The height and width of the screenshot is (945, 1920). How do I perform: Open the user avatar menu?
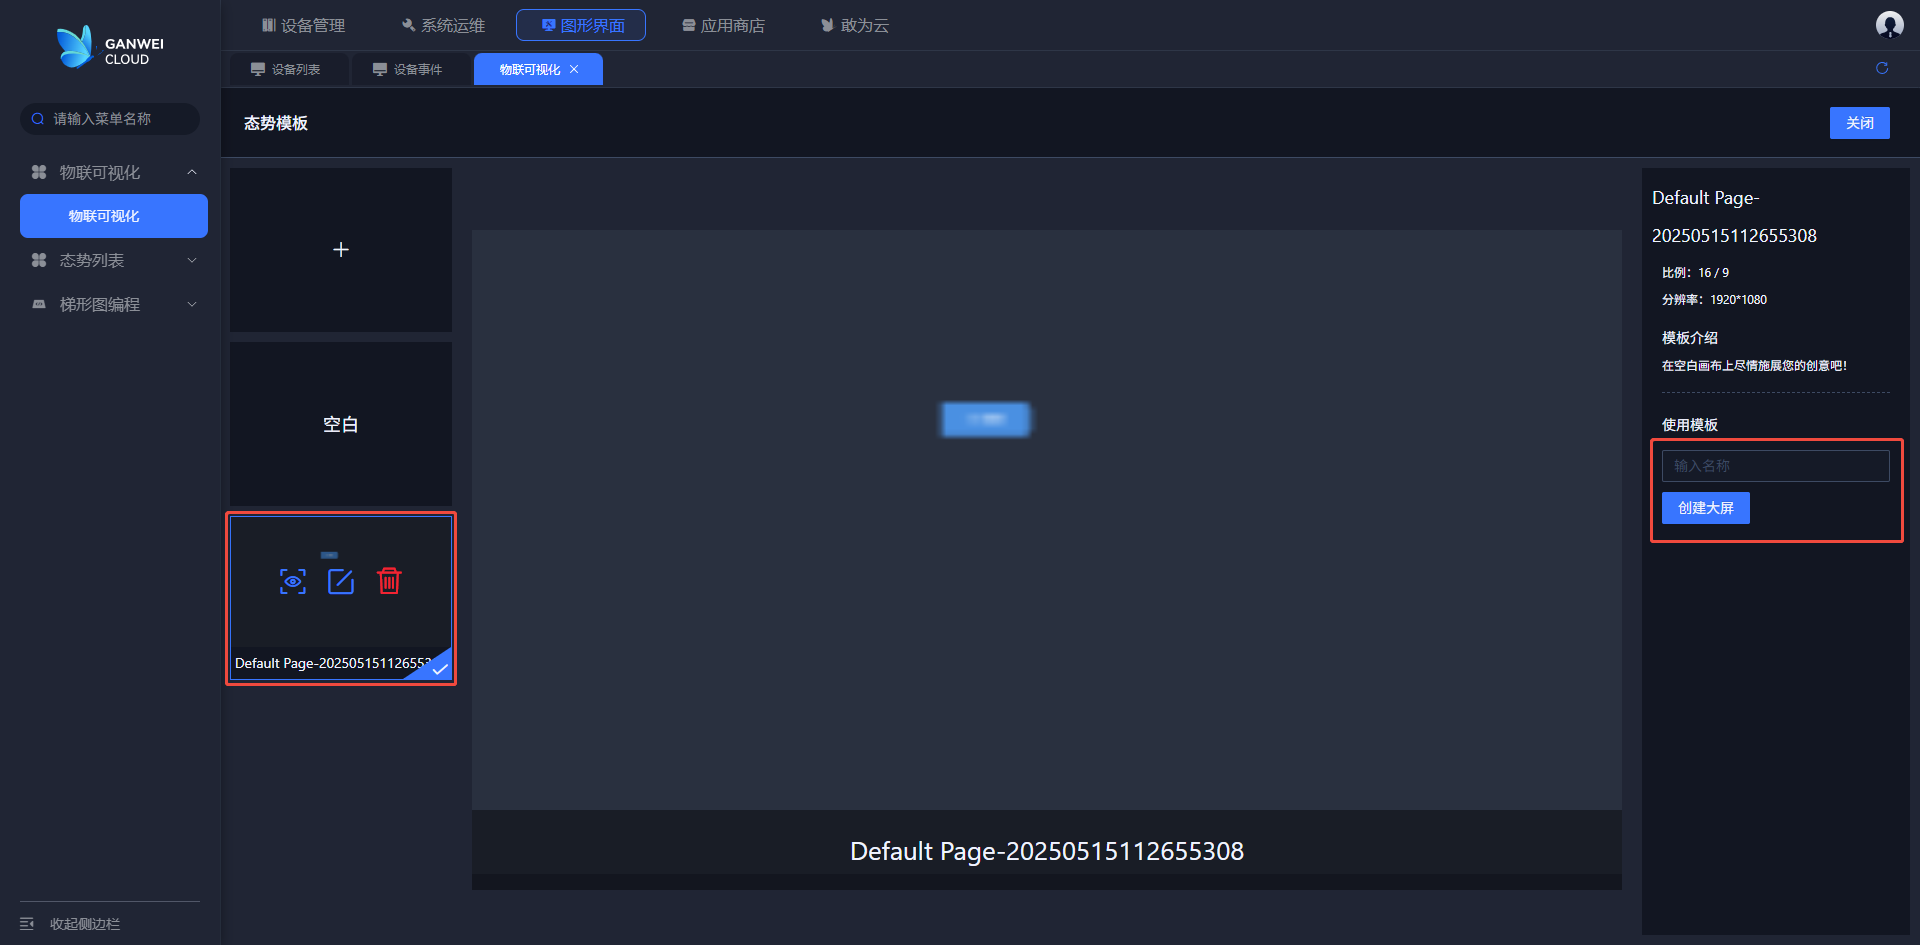tap(1889, 25)
